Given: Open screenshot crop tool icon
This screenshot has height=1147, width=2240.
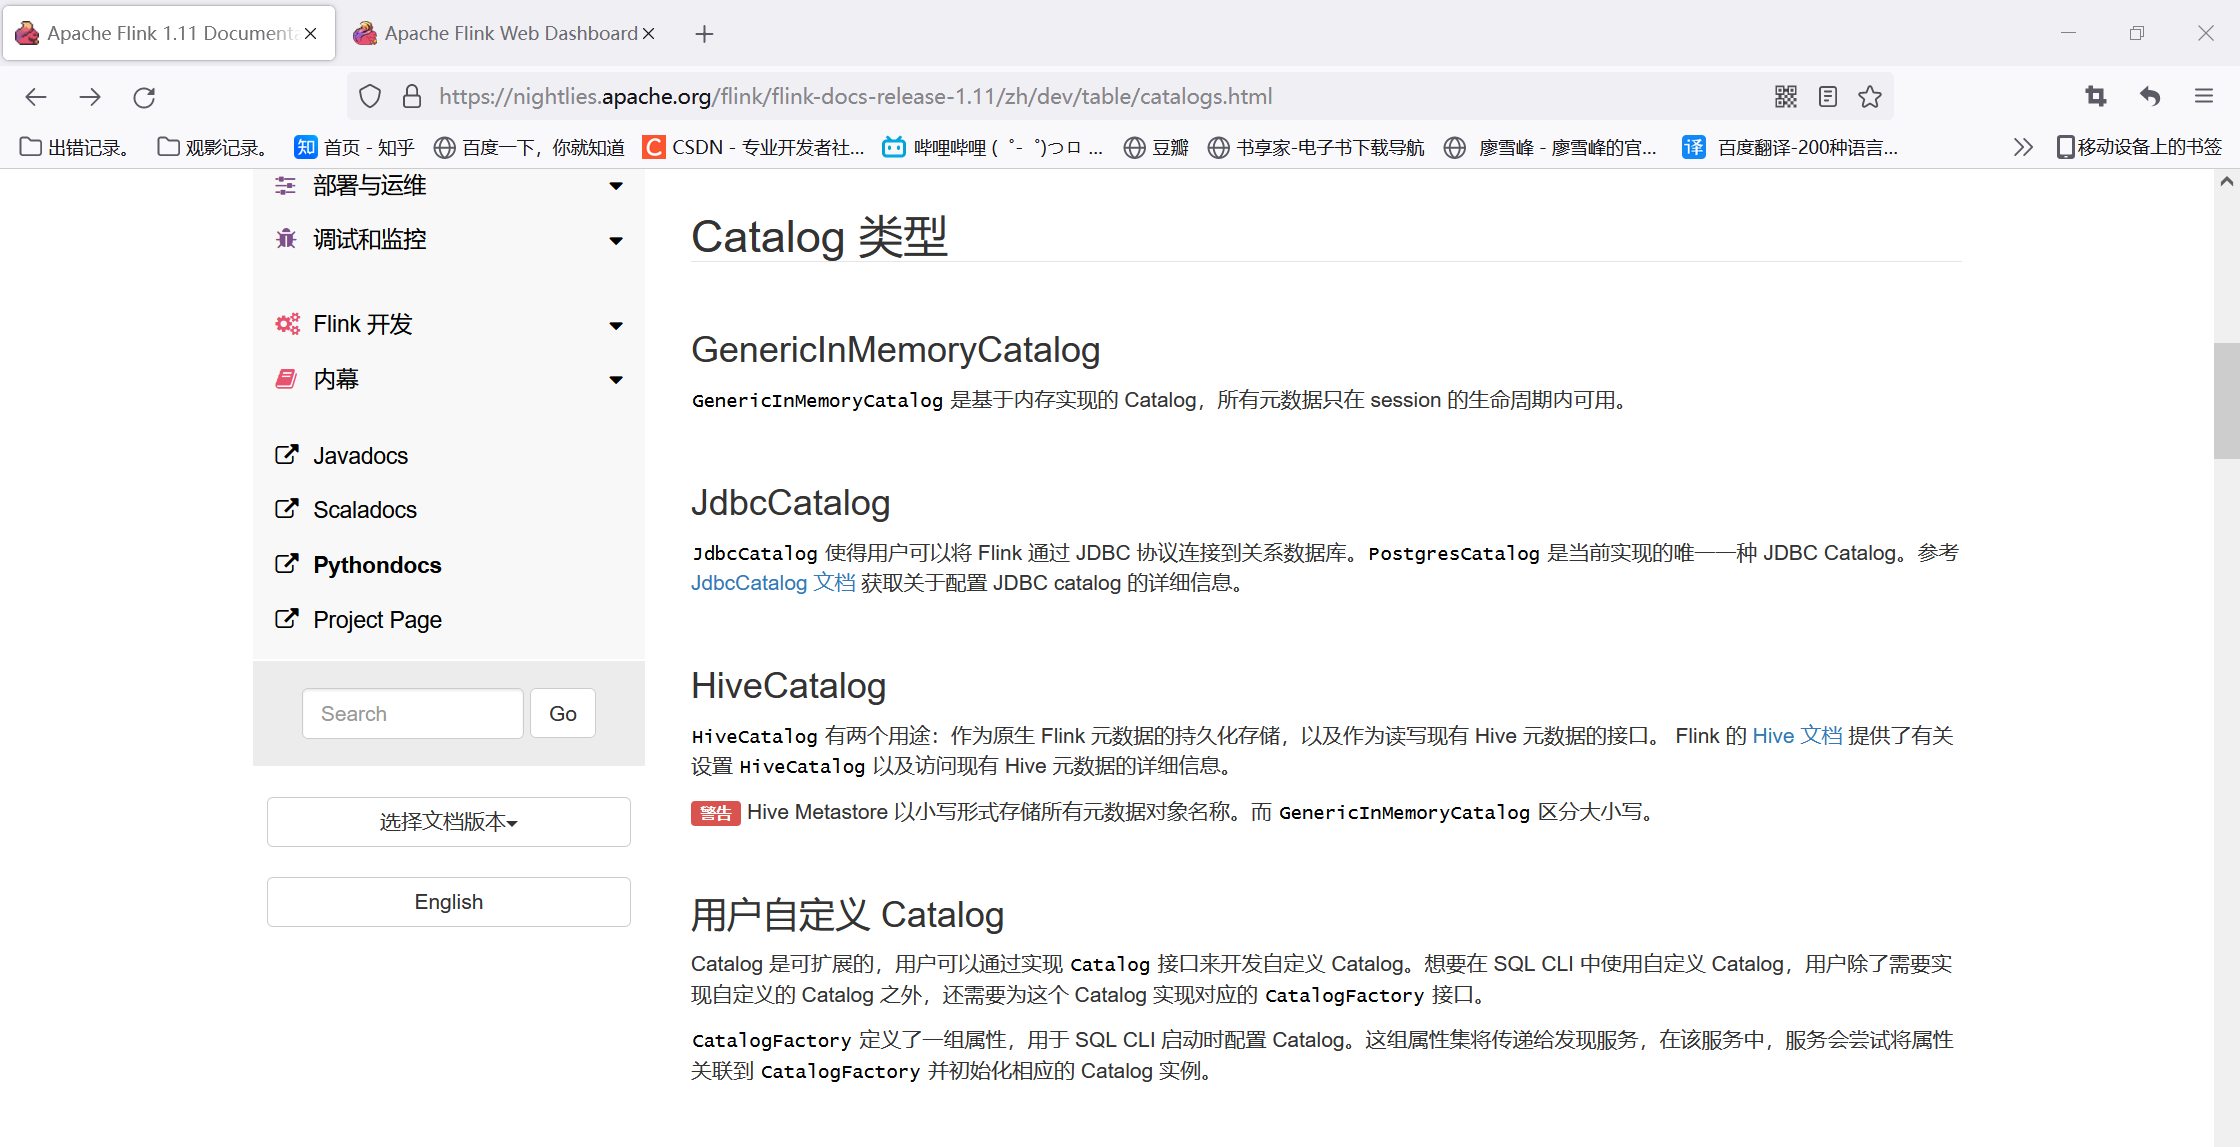Looking at the screenshot, I should click(2096, 97).
